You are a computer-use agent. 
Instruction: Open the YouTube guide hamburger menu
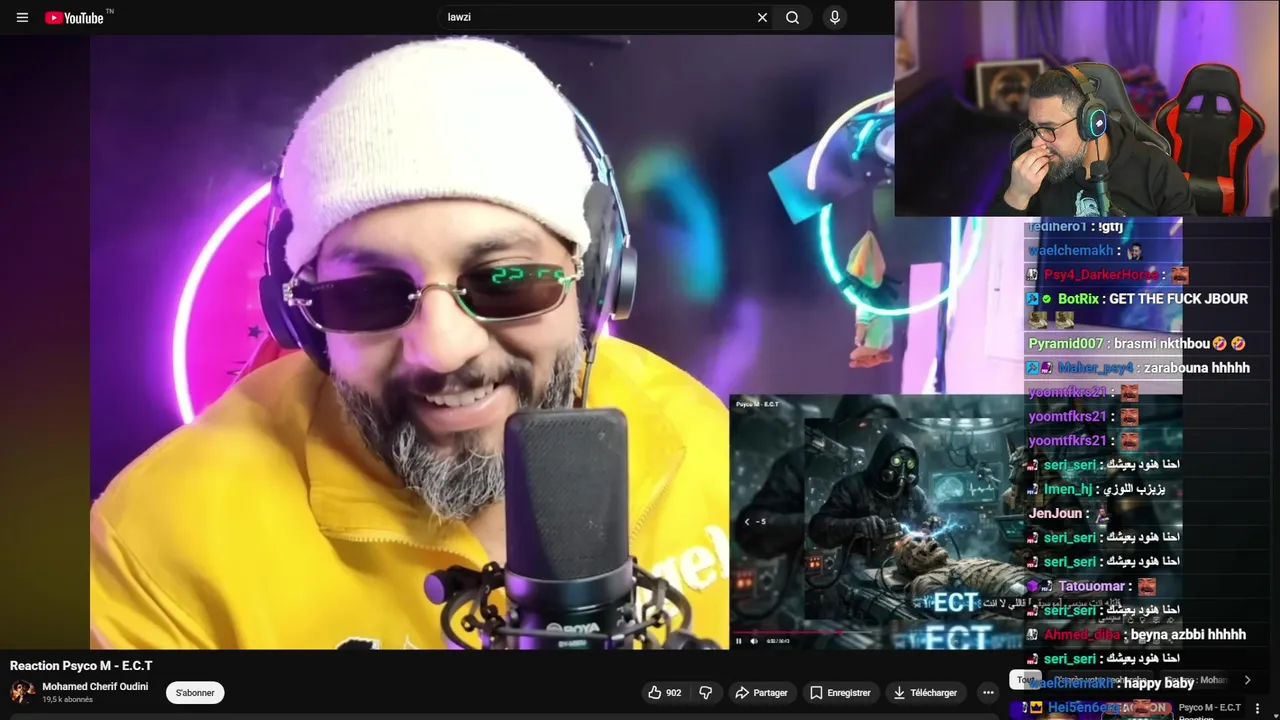pos(22,17)
